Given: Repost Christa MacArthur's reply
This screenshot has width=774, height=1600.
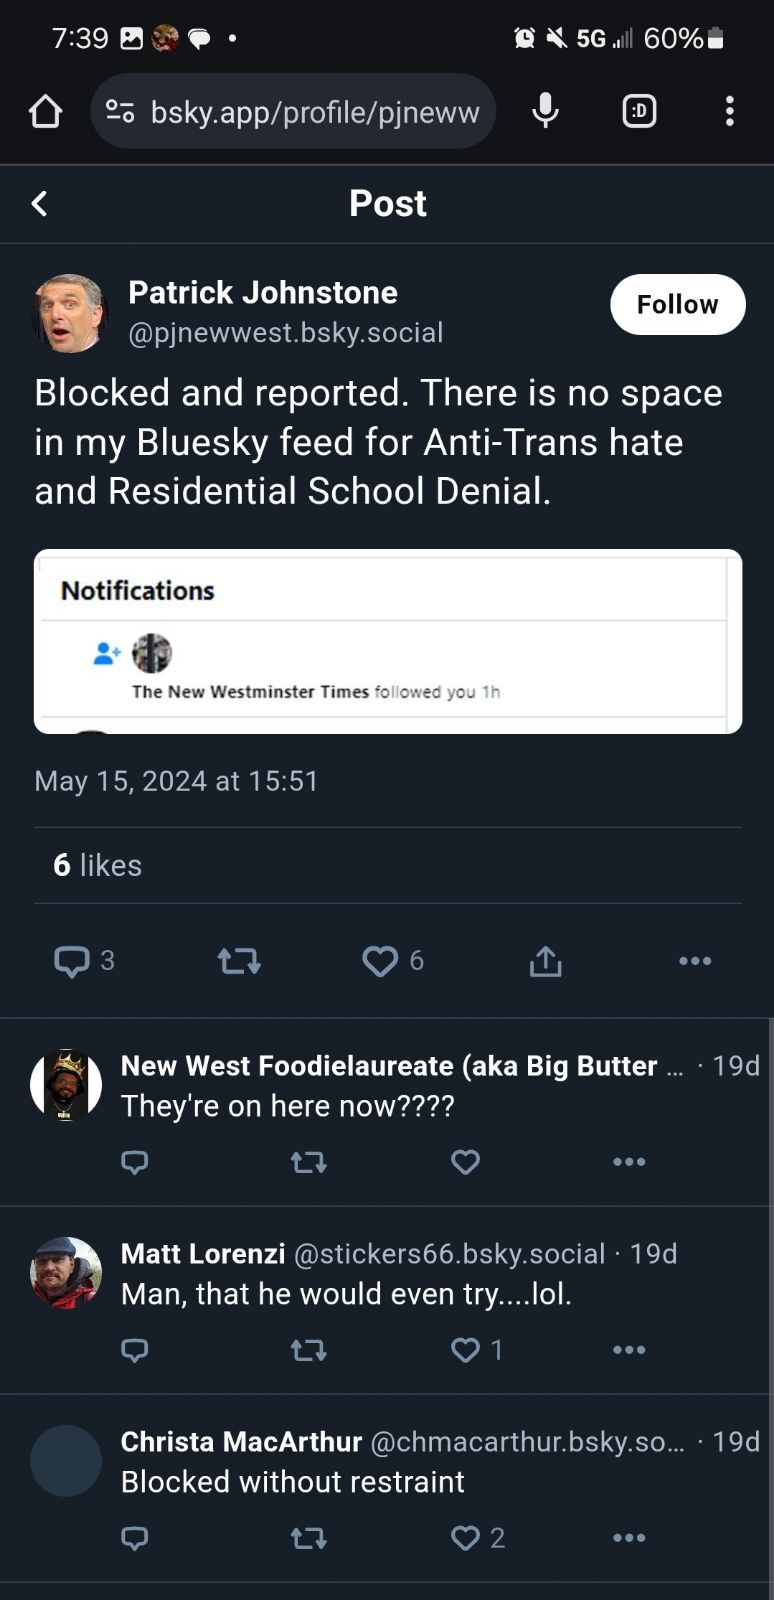Looking at the screenshot, I should (x=308, y=1537).
